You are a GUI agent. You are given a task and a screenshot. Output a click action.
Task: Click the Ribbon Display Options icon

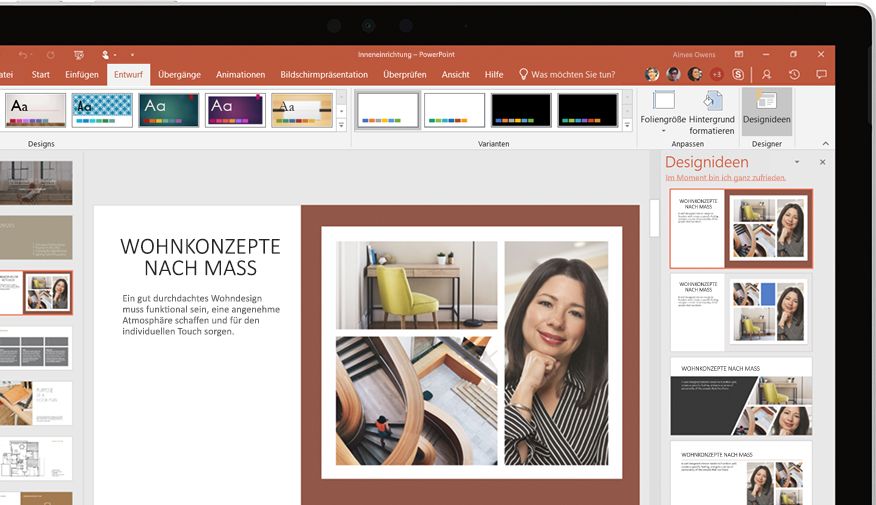click(x=739, y=54)
